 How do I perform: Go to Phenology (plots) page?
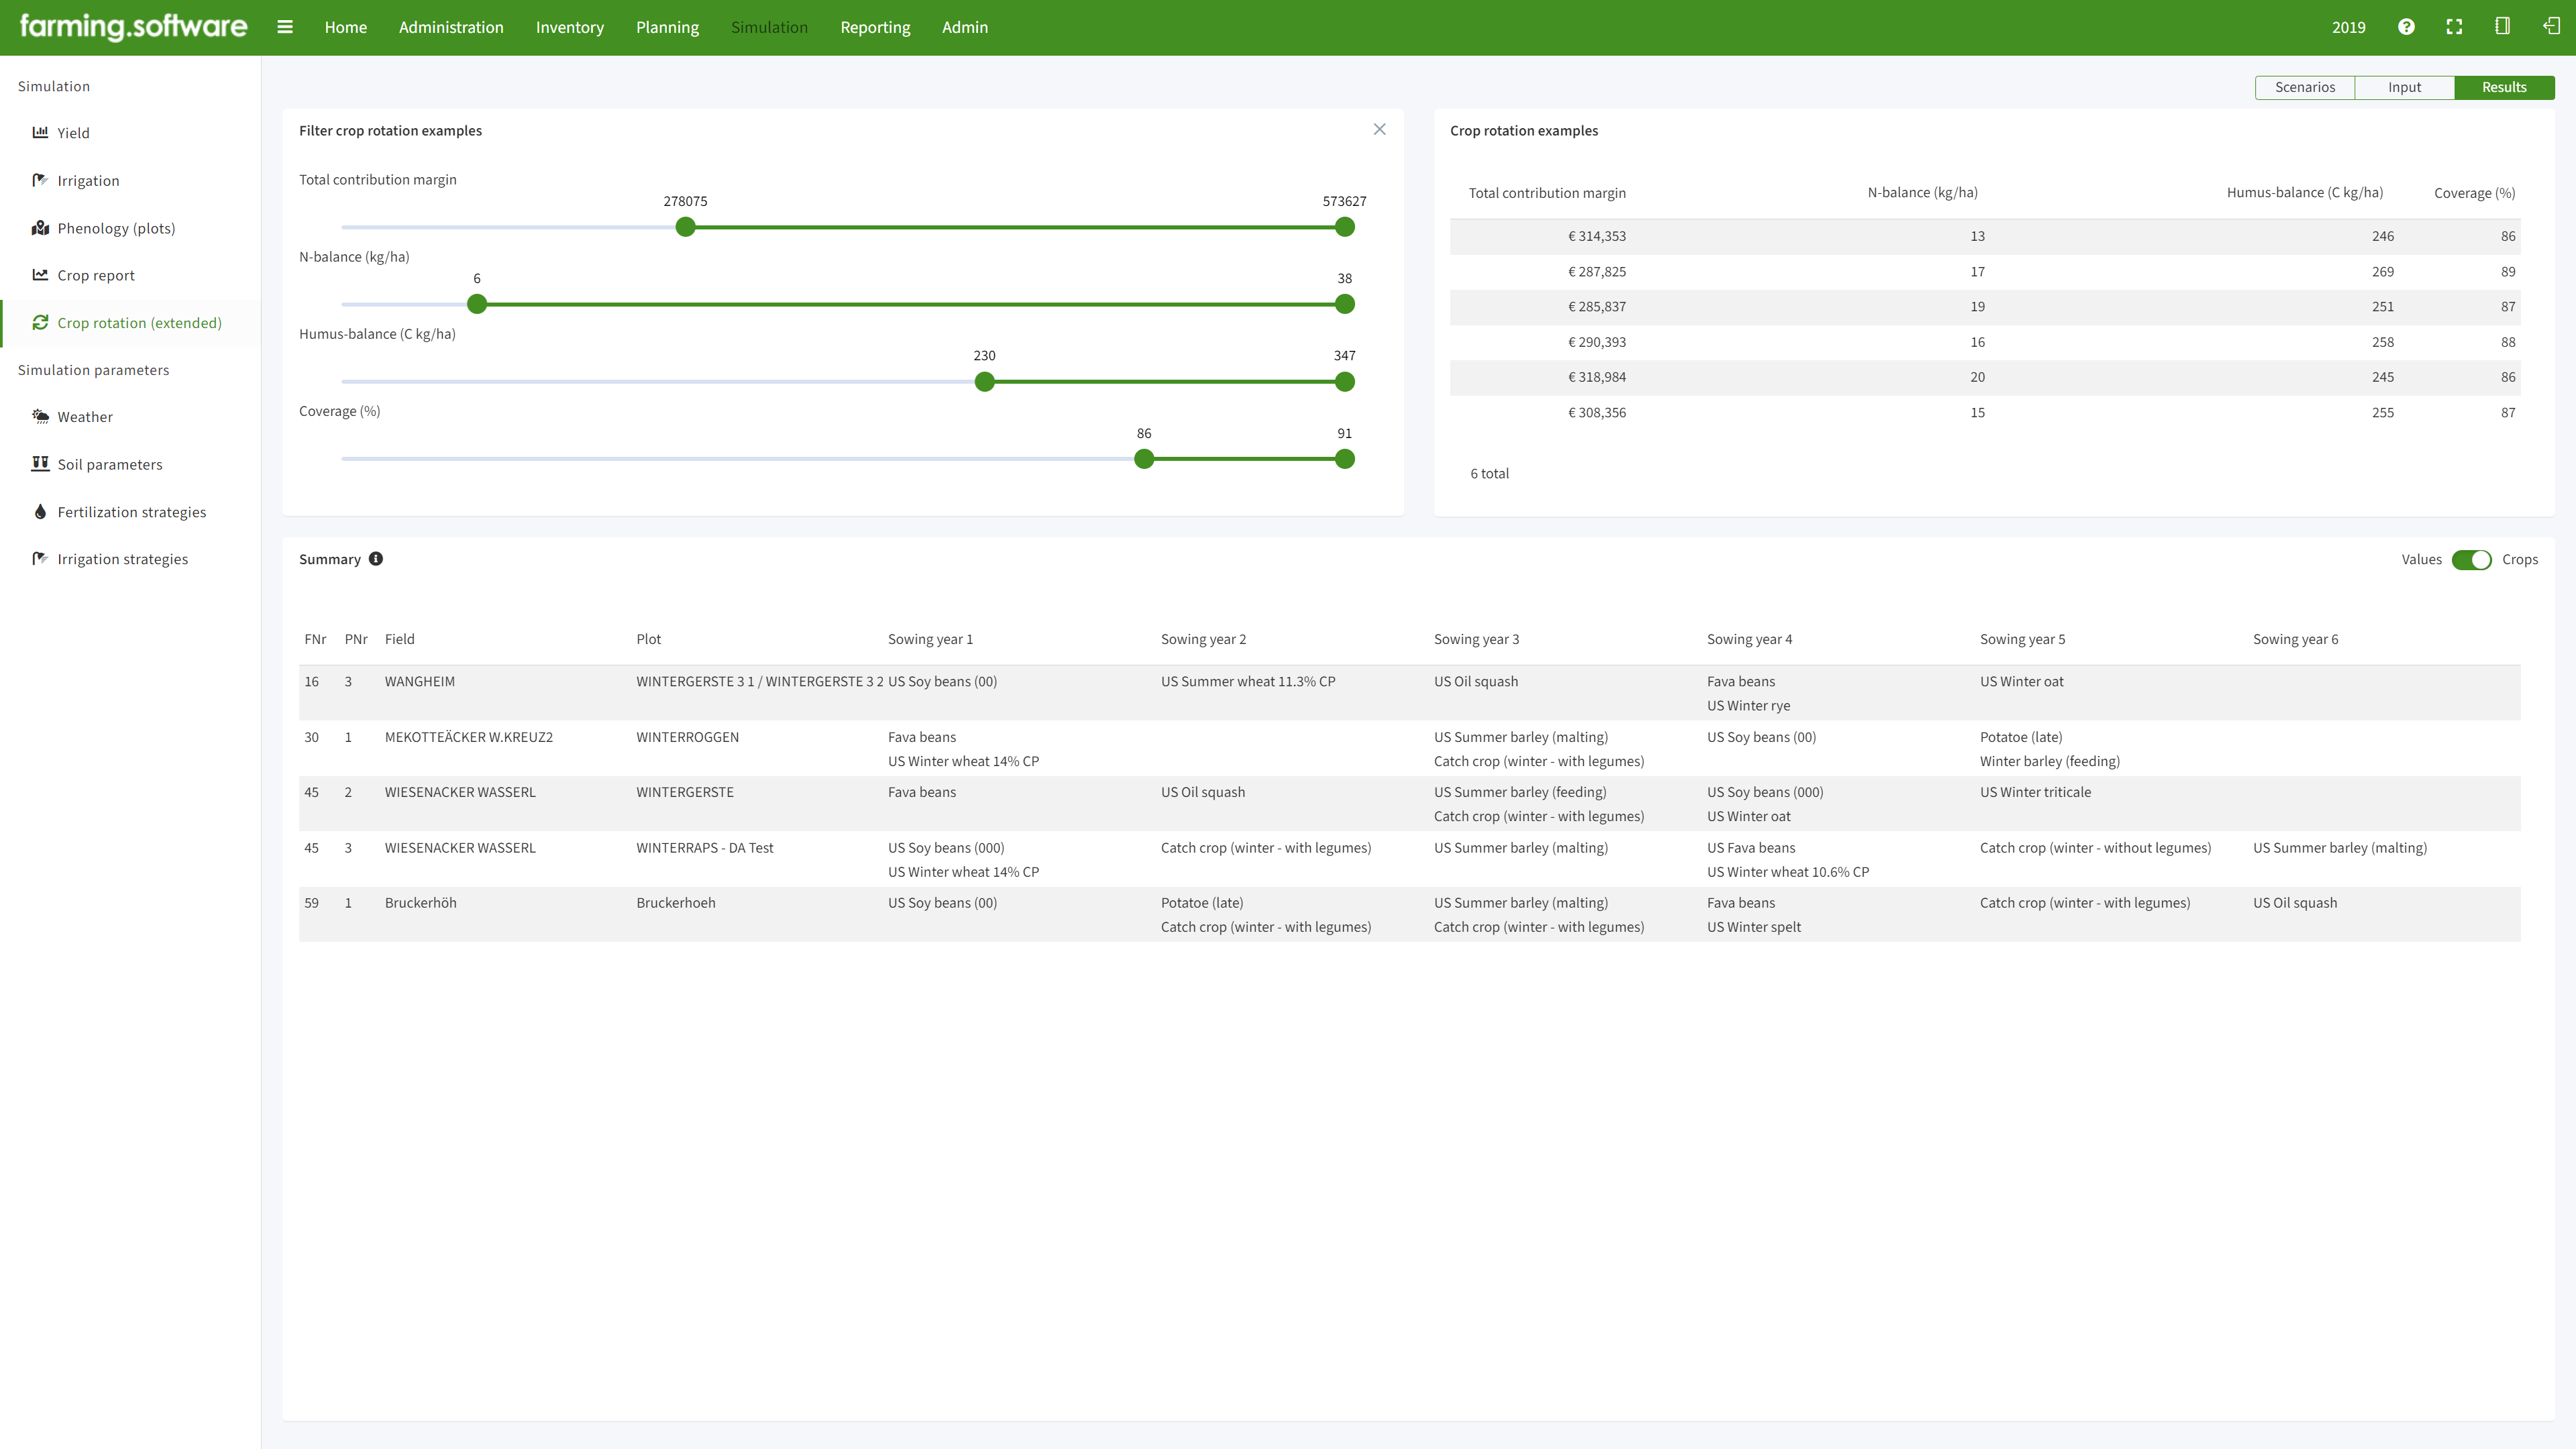coord(116,228)
